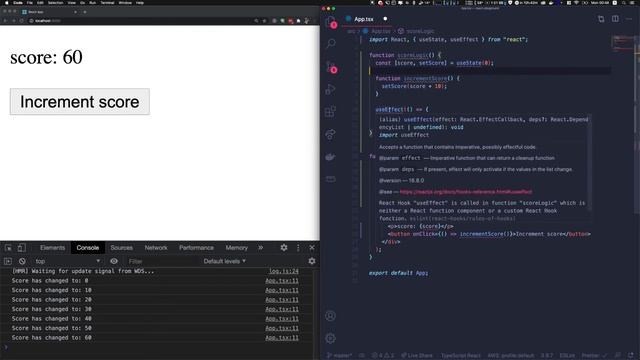The width and height of the screenshot is (640, 360).
Task: Open App.tsx:11 link for 'changed to: 60'
Action: pos(282,338)
